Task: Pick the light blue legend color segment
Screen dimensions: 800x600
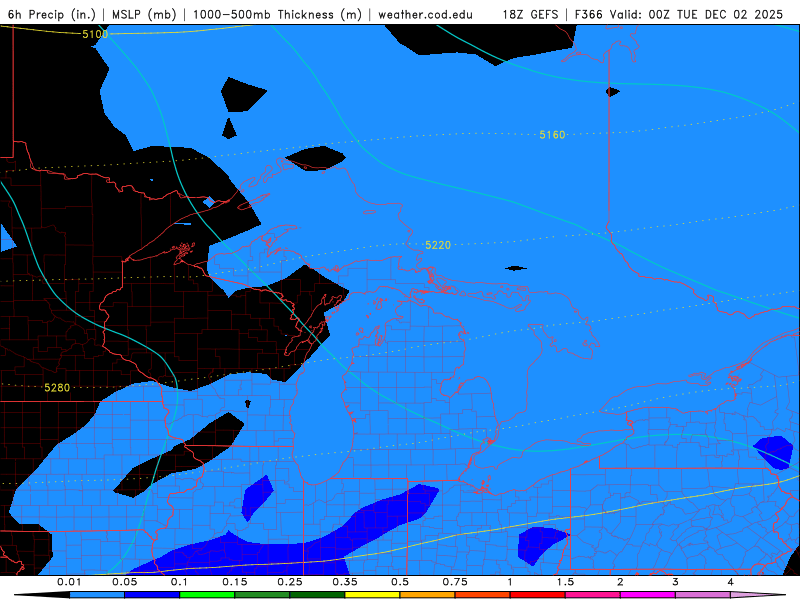Action: coord(97,595)
